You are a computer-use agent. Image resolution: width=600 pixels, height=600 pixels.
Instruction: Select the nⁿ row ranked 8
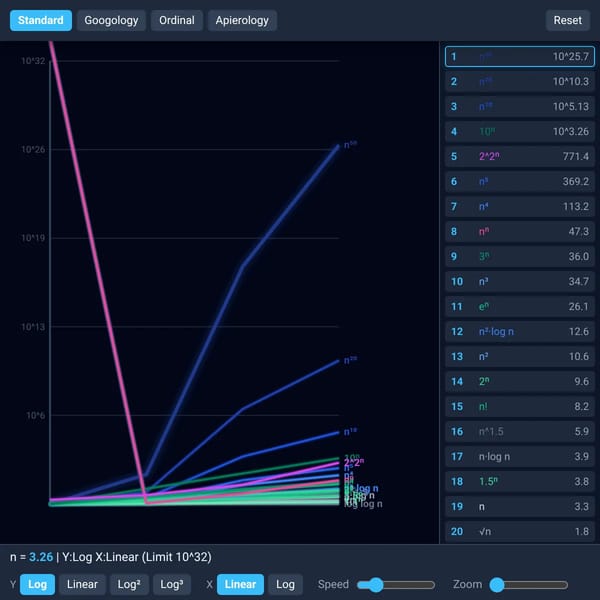520,232
